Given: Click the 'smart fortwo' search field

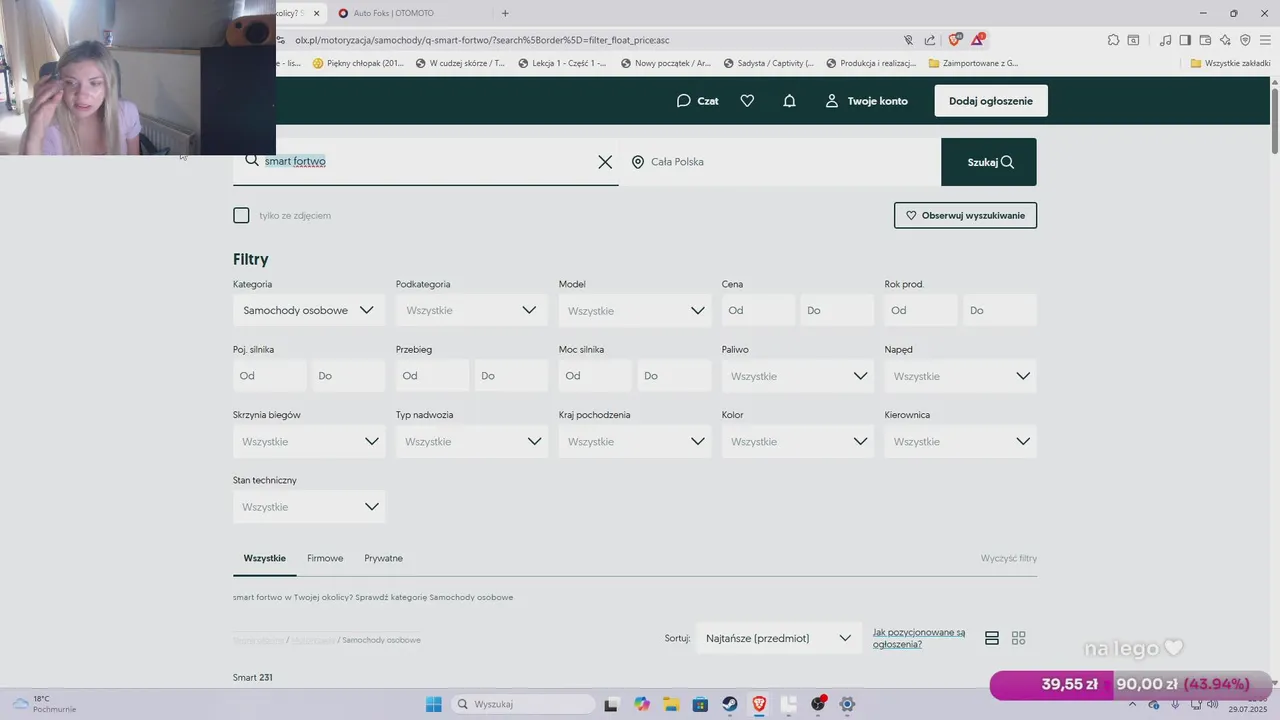Looking at the screenshot, I should click(x=428, y=162).
